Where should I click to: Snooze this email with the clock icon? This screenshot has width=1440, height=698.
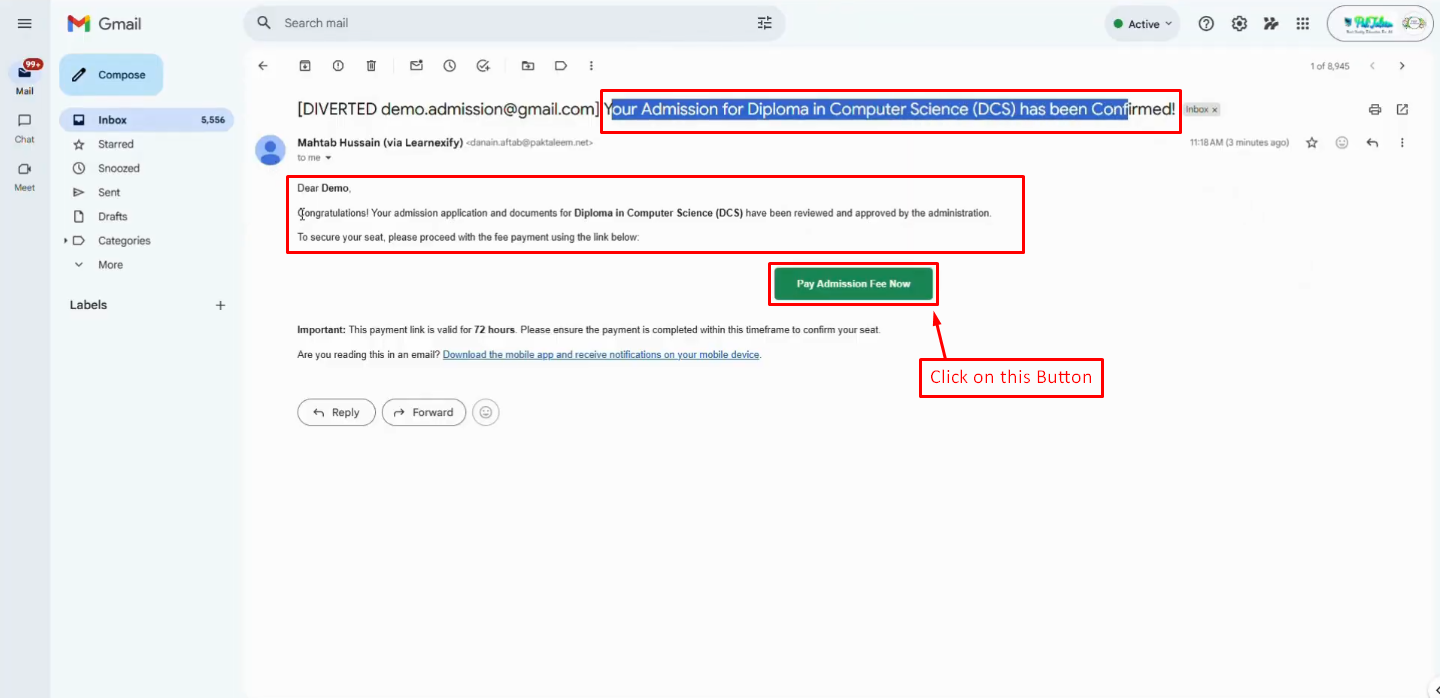(450, 66)
